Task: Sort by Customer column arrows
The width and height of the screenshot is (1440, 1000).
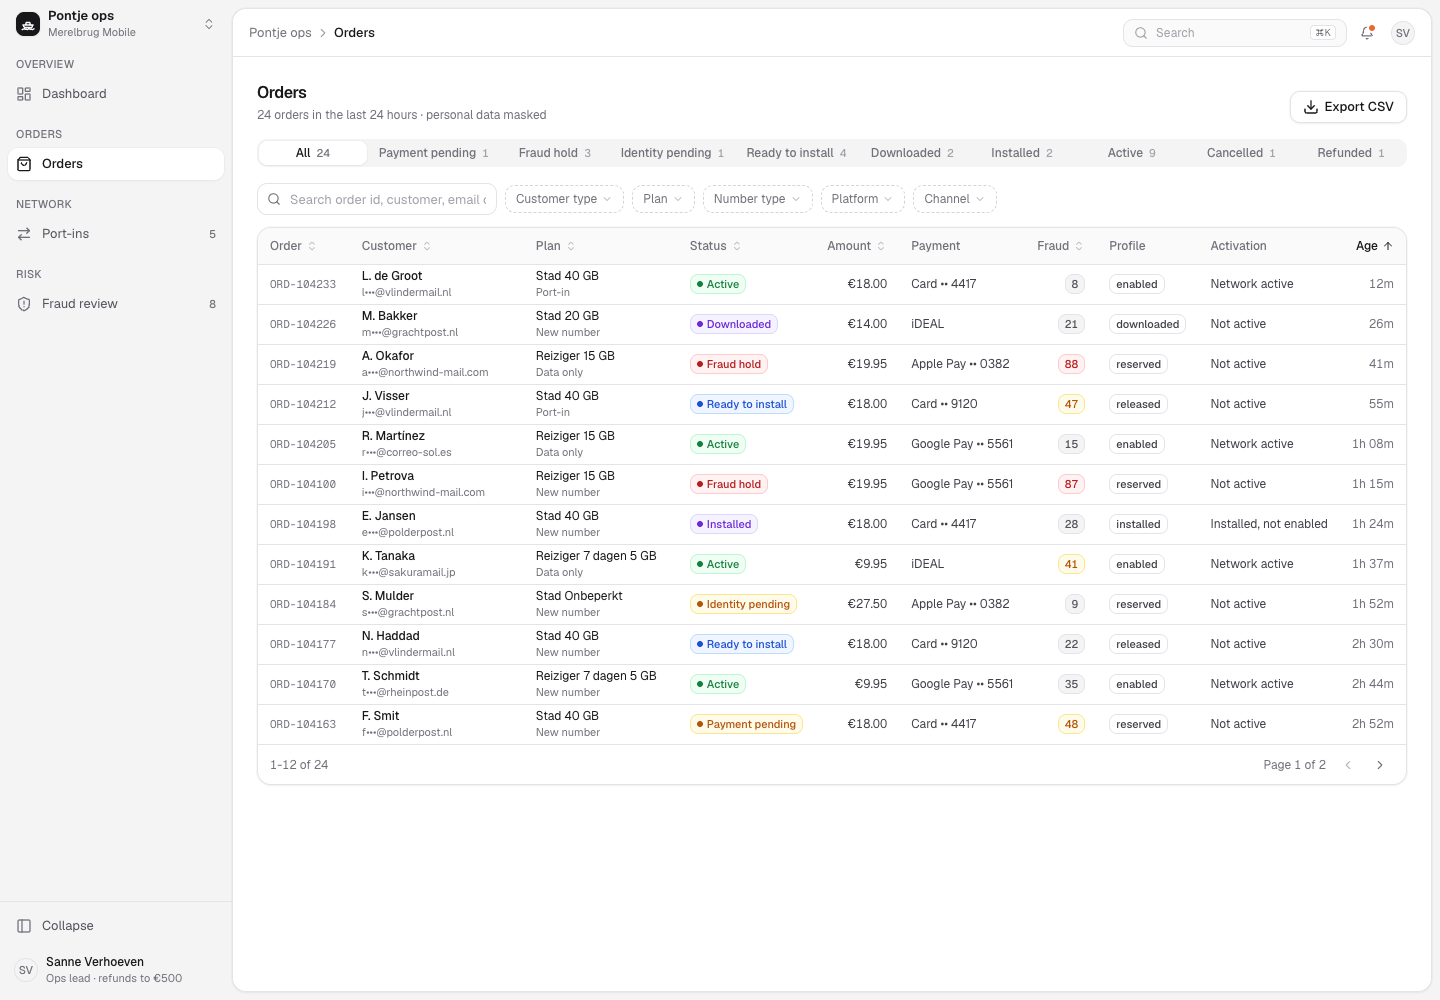Action: coord(427,246)
